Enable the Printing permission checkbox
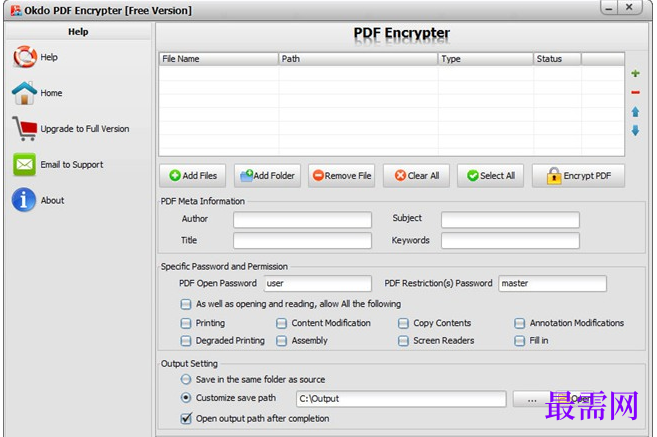 tap(186, 323)
